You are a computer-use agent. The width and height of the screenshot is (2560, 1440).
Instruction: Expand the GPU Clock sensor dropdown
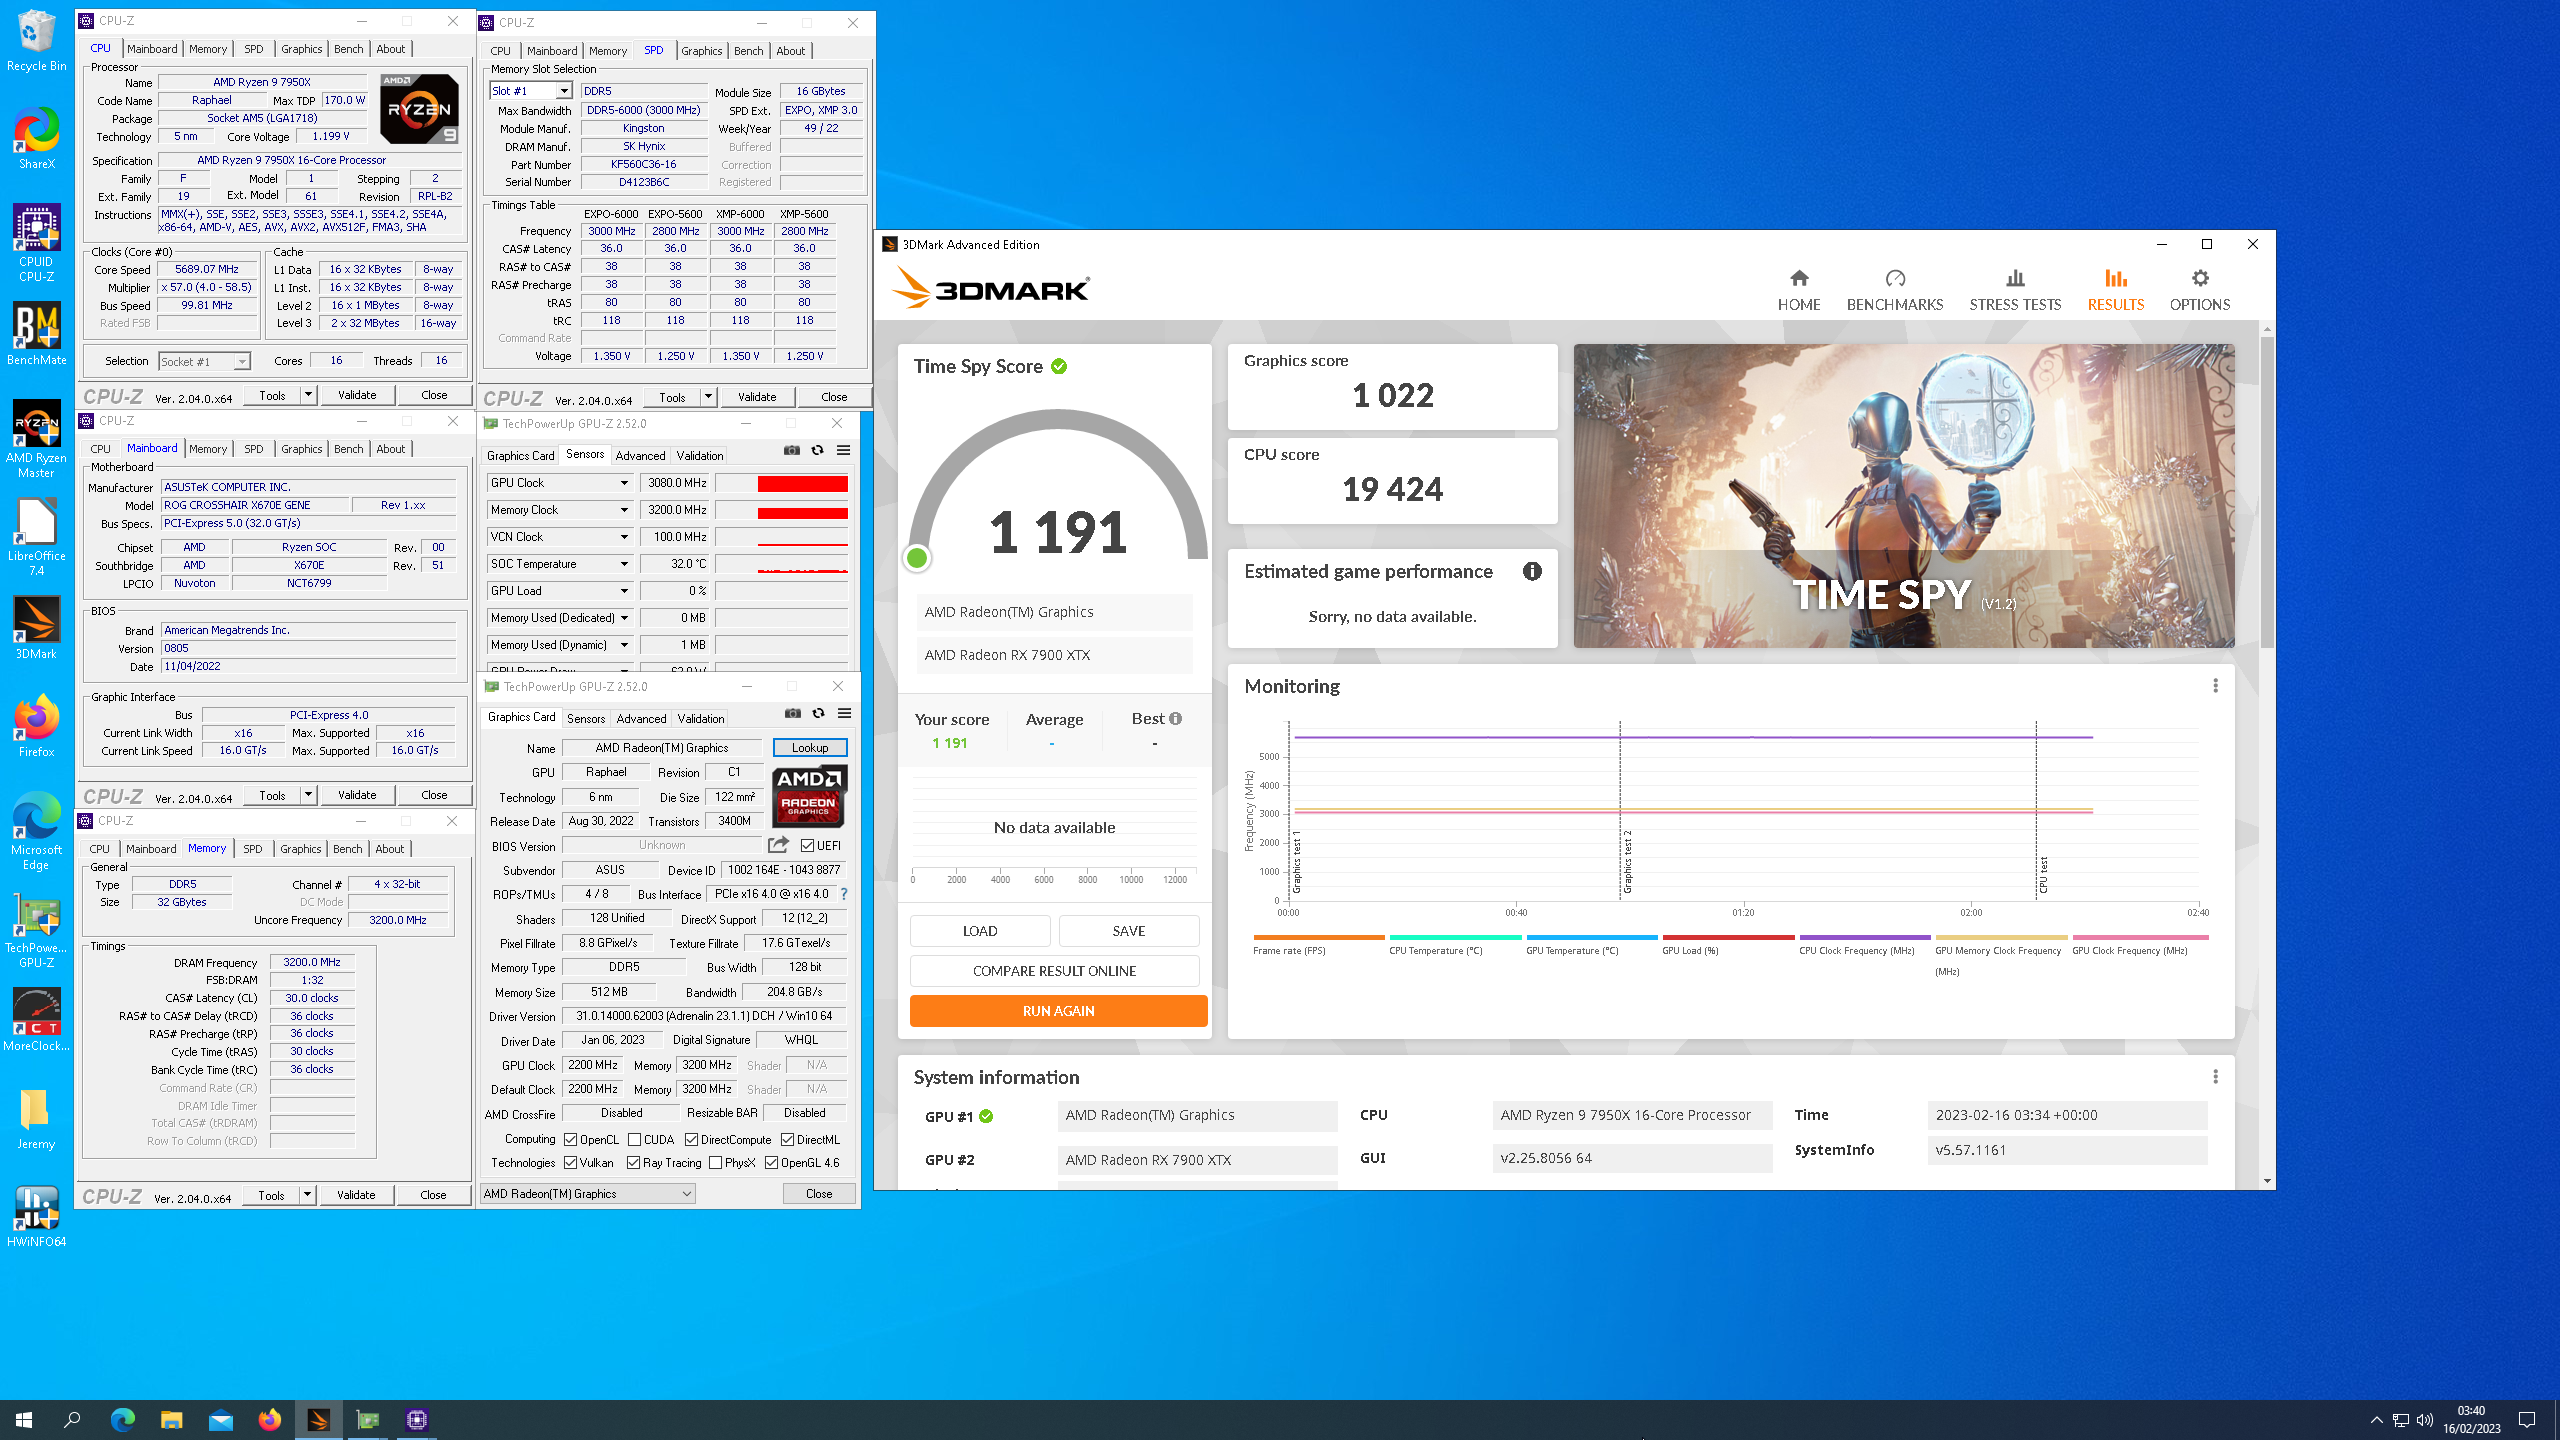point(624,483)
